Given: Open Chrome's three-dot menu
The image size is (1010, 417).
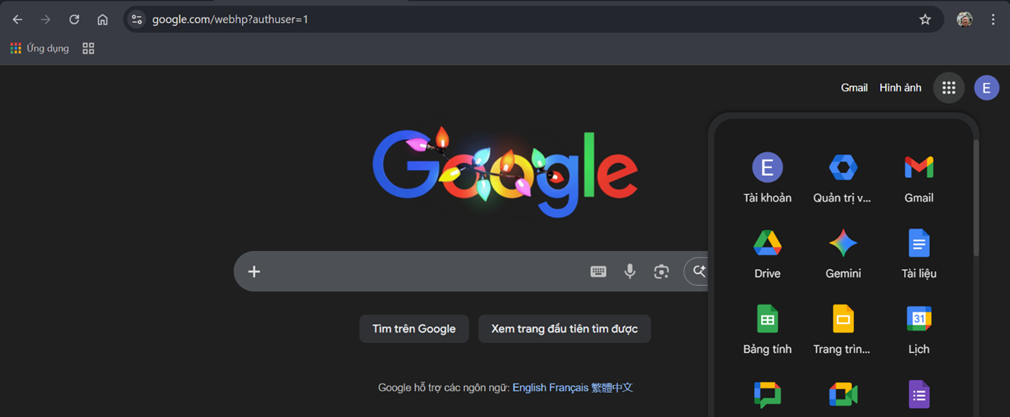Looking at the screenshot, I should coord(993,19).
